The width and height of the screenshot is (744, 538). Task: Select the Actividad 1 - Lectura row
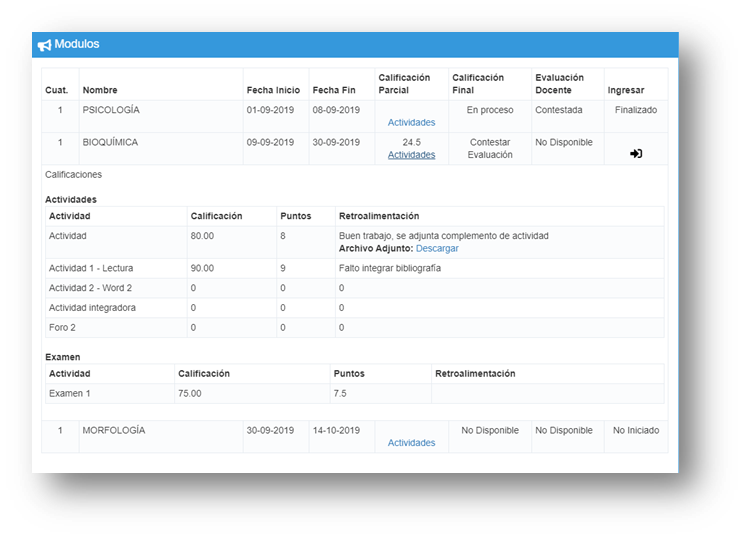click(x=355, y=269)
